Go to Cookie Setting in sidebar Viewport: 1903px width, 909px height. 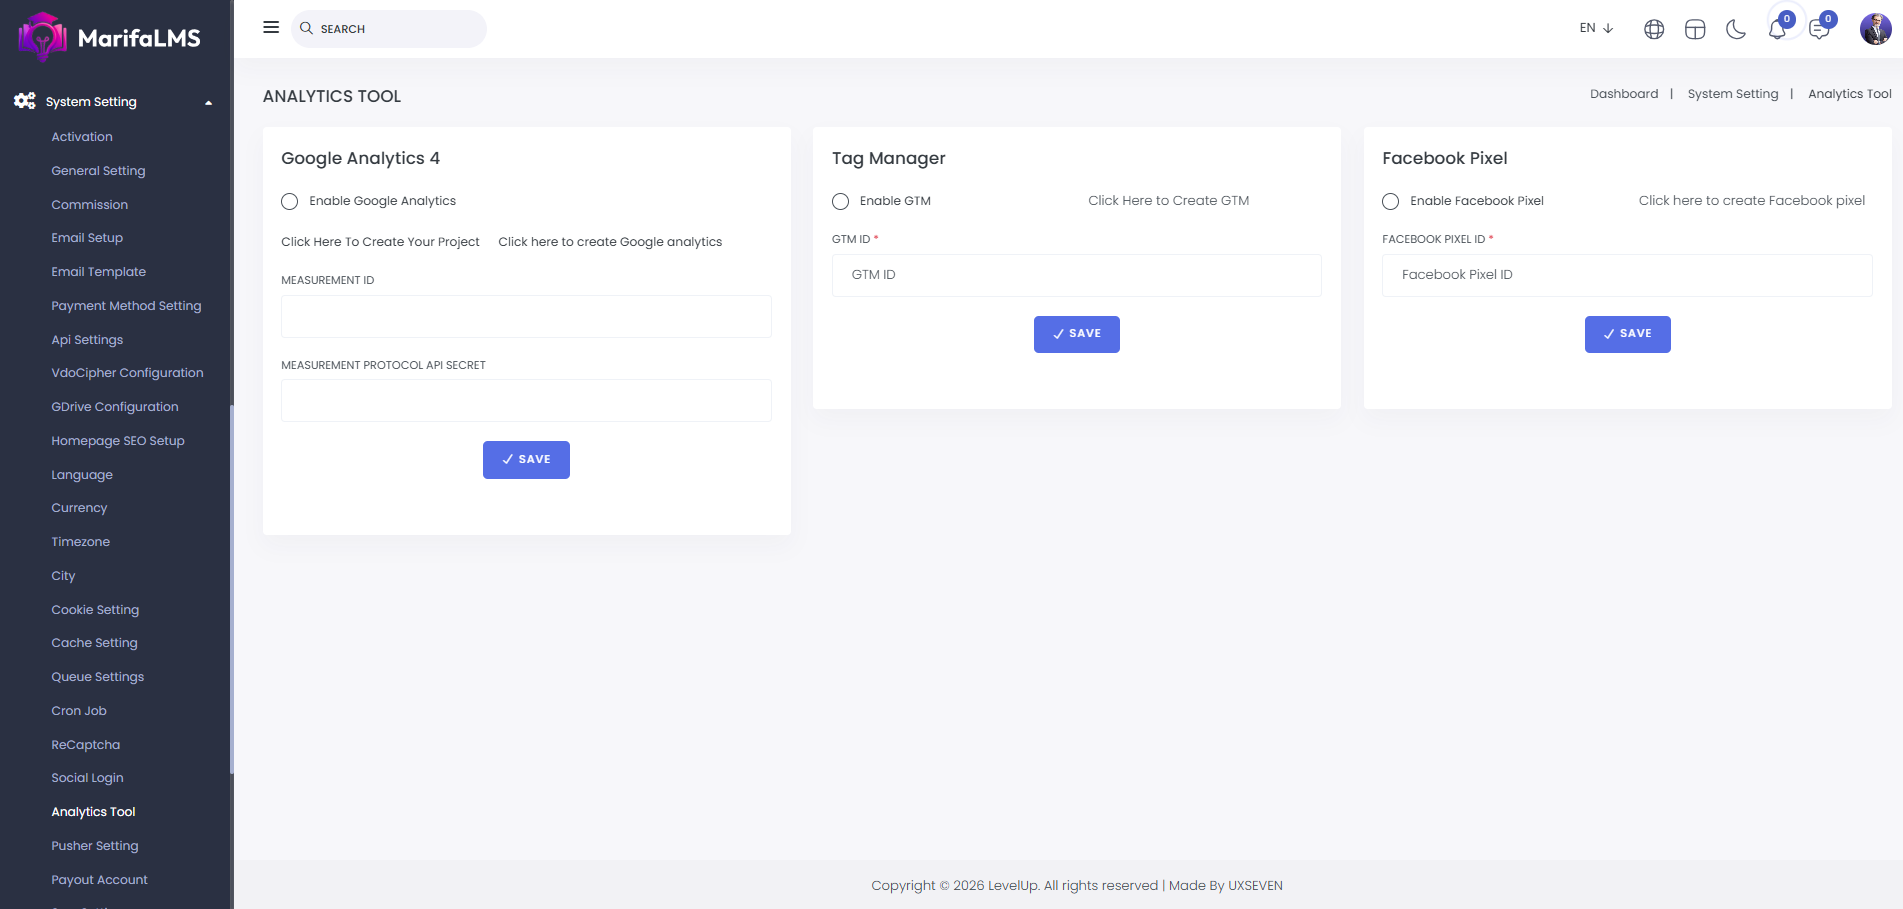pos(95,610)
